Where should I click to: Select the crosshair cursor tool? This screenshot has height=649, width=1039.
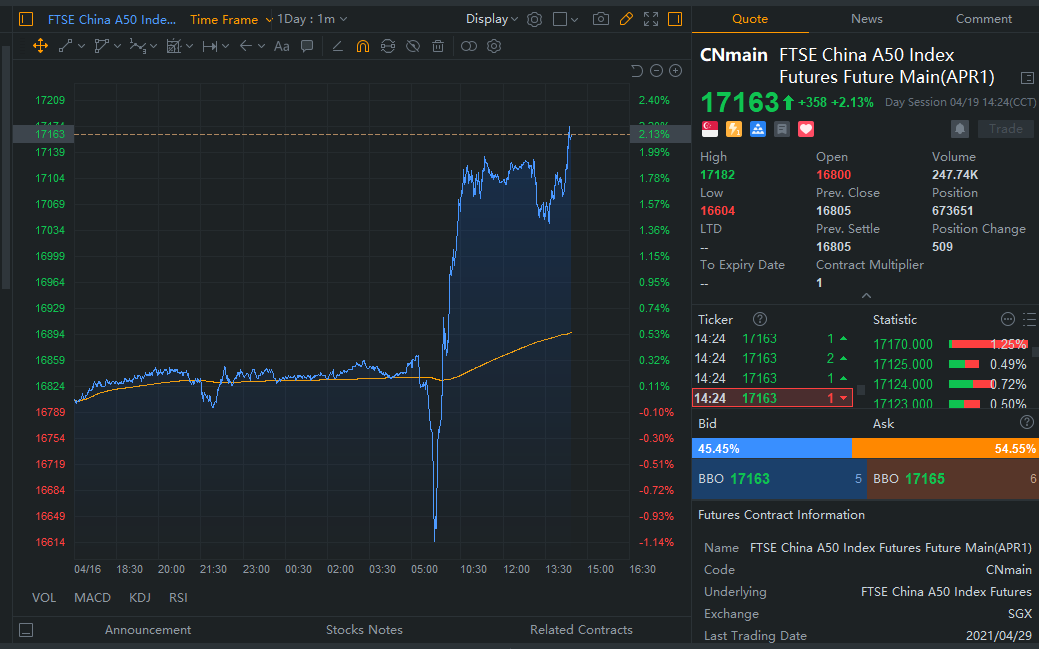(x=39, y=46)
